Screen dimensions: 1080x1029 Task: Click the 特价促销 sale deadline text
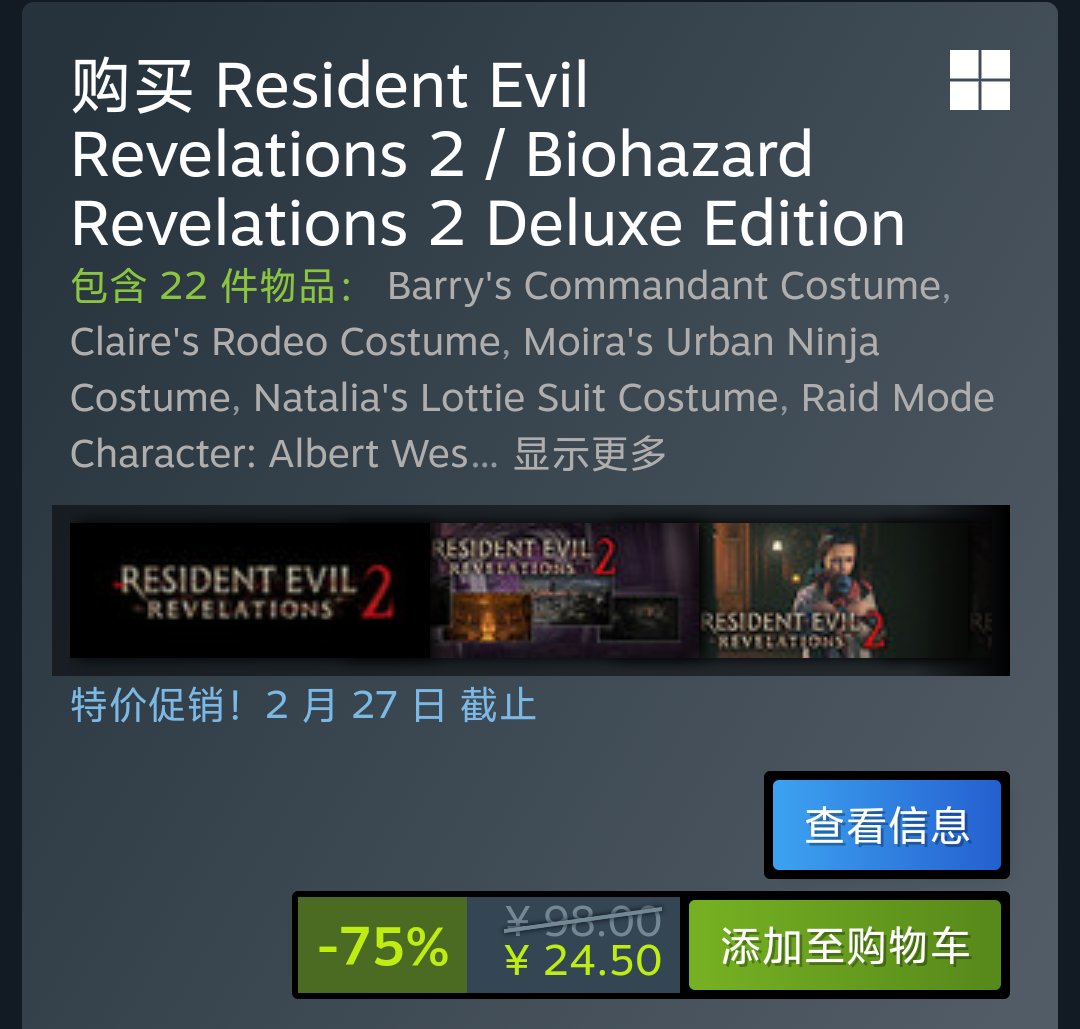click(x=303, y=705)
